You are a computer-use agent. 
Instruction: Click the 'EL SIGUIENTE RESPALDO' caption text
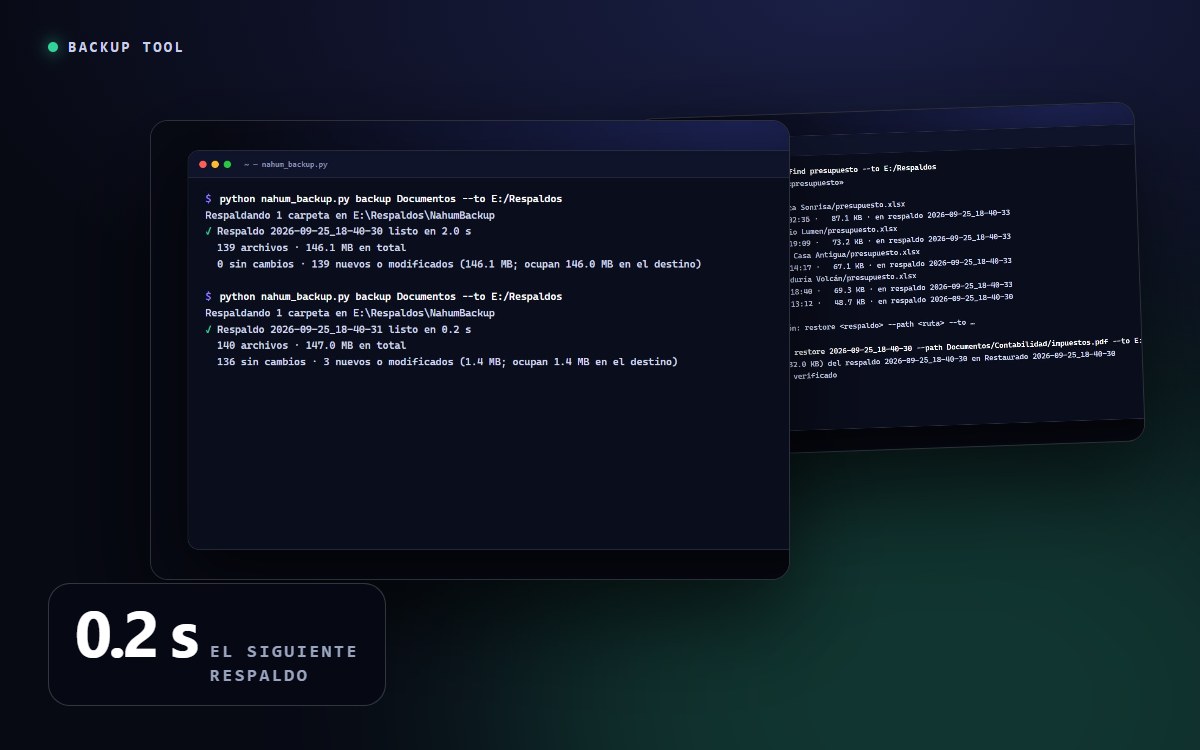pyautogui.click(x=283, y=664)
